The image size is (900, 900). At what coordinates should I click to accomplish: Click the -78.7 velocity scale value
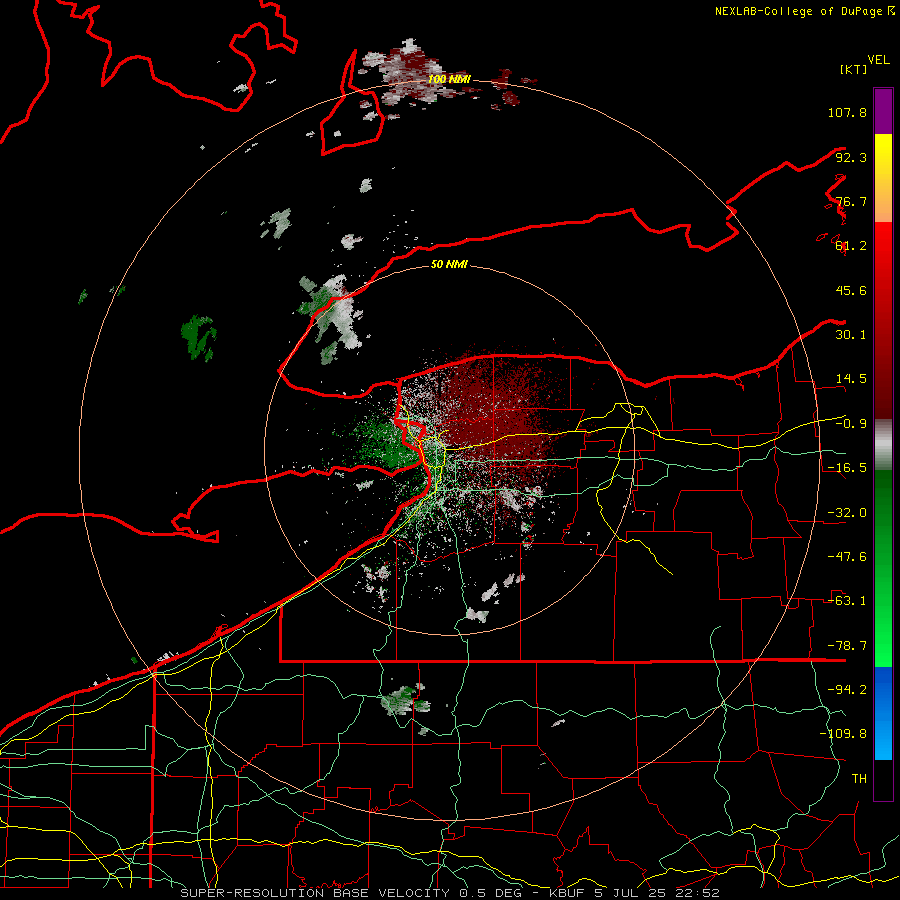point(847,646)
